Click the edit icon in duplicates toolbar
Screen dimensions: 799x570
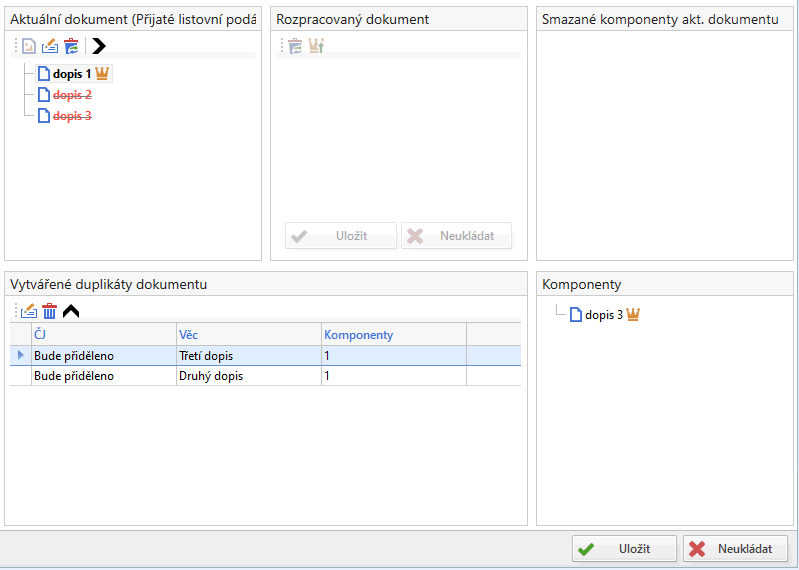tap(29, 311)
